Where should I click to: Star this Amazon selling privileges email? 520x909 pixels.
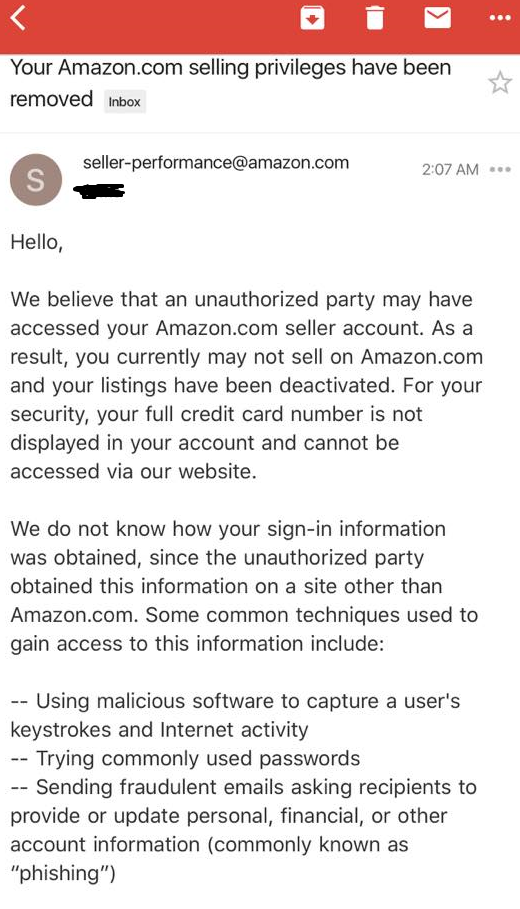500,83
